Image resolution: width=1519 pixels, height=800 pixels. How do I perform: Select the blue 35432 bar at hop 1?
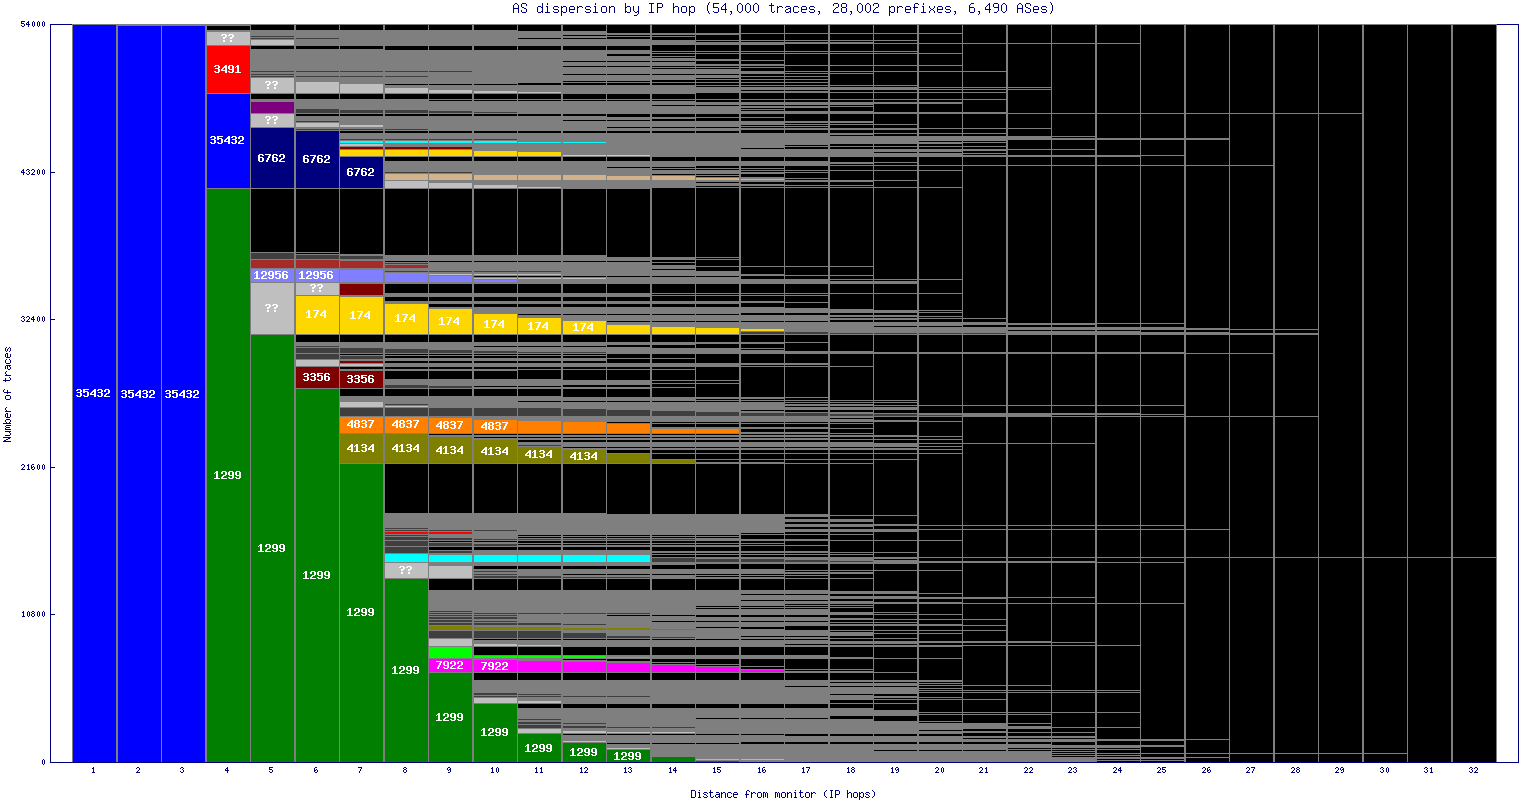pos(94,393)
